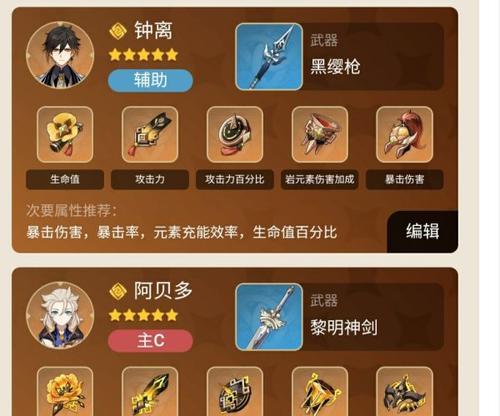The image size is (500, 416).
Task: Select Zhongli's goblet artifact above 岩元素伤害加成
Action: click(320, 135)
